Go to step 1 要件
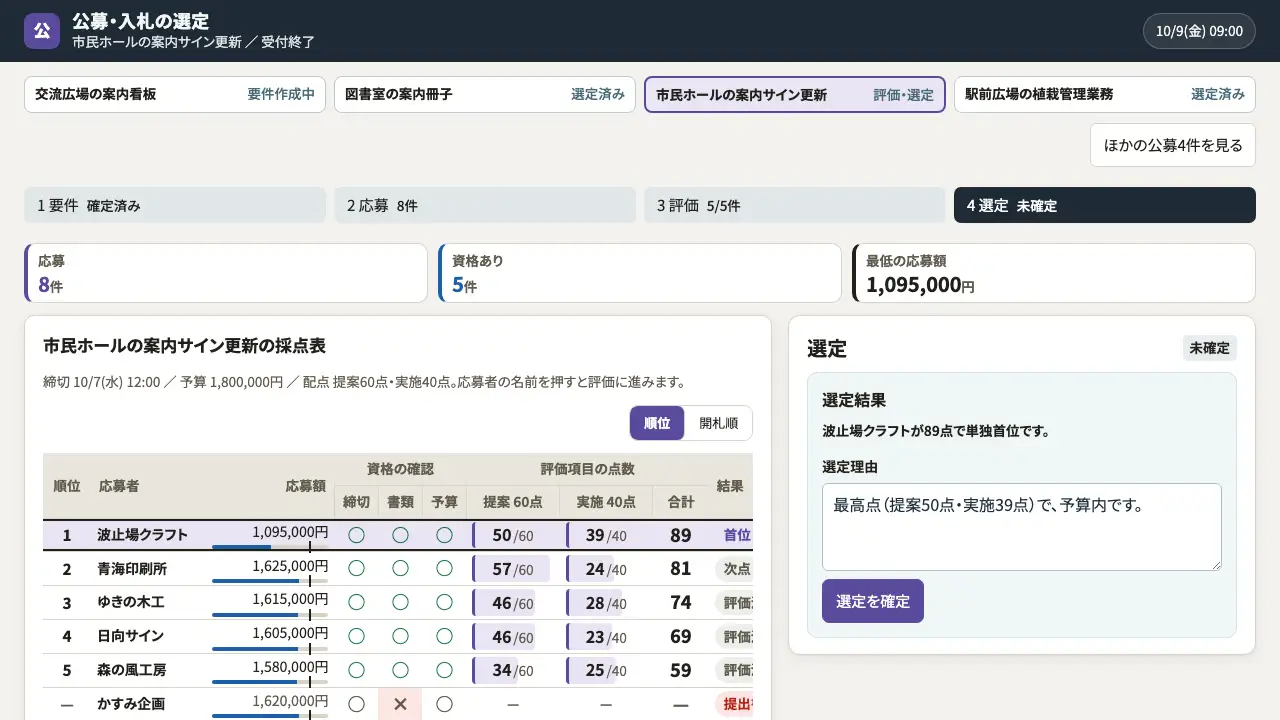The height and width of the screenshot is (720, 1280). (175, 206)
